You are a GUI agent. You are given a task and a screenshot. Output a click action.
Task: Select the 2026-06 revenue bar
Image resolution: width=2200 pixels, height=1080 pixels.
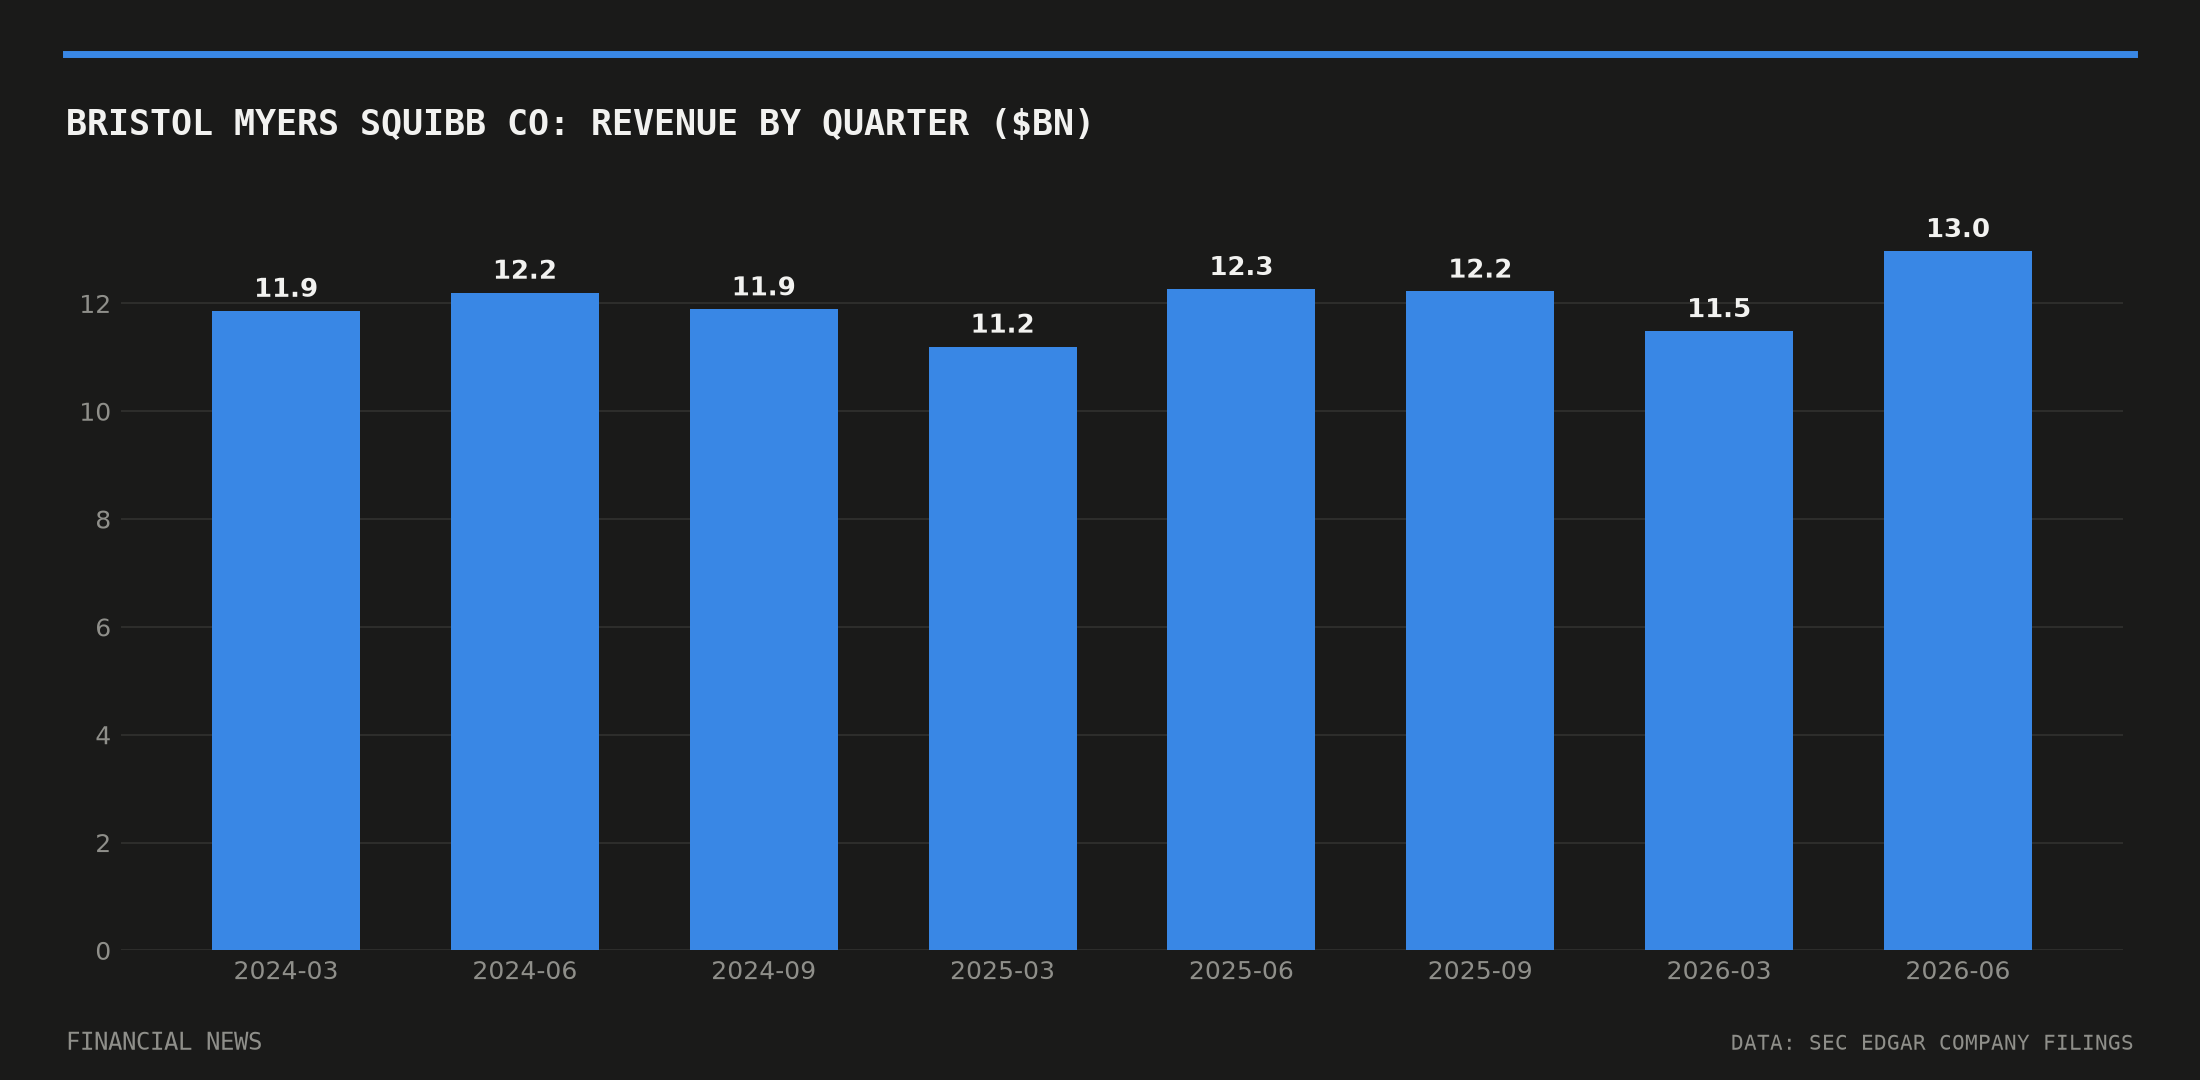(1958, 600)
